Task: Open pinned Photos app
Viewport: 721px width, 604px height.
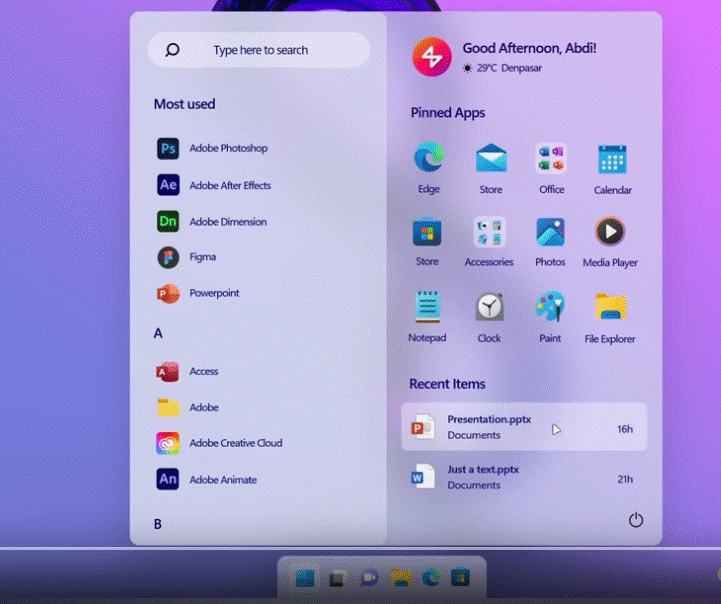Action: pos(550,242)
